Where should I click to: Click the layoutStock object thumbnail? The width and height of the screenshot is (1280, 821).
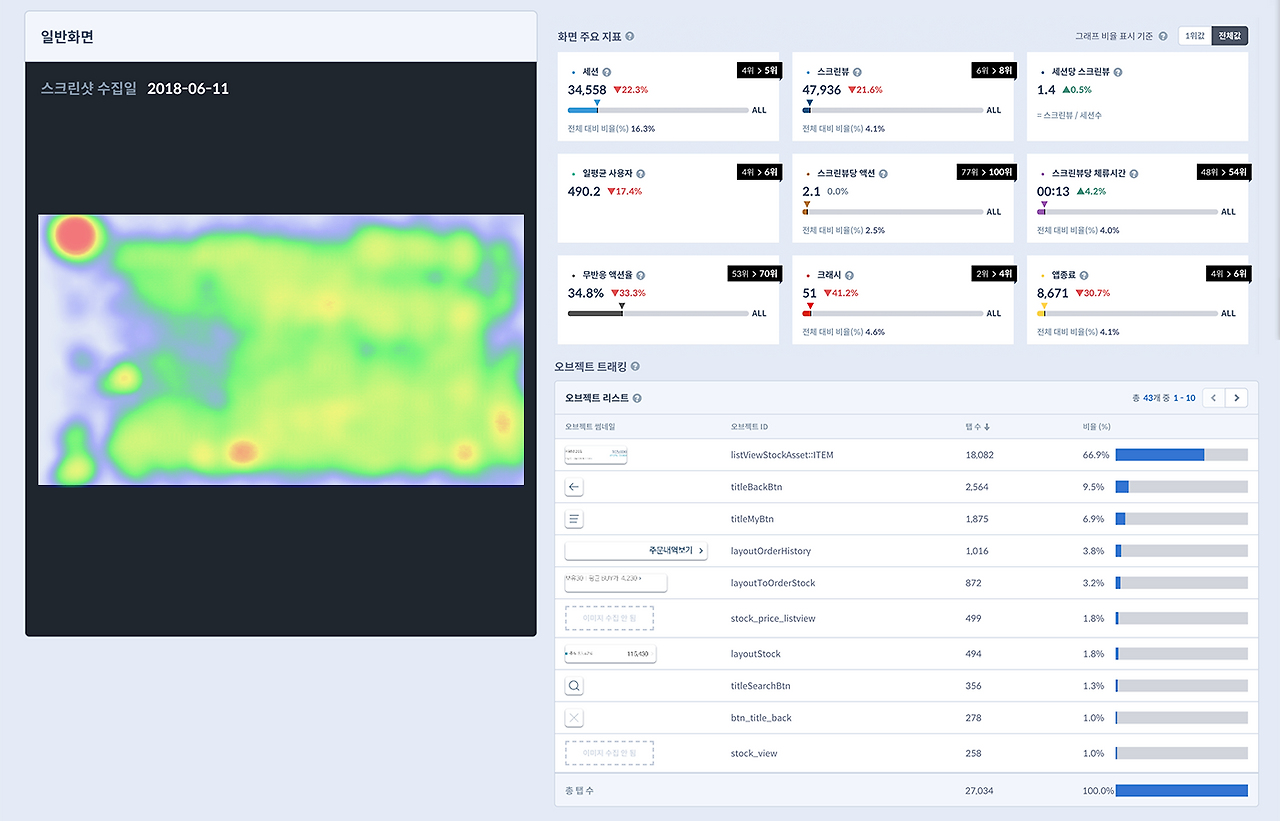(x=611, y=654)
